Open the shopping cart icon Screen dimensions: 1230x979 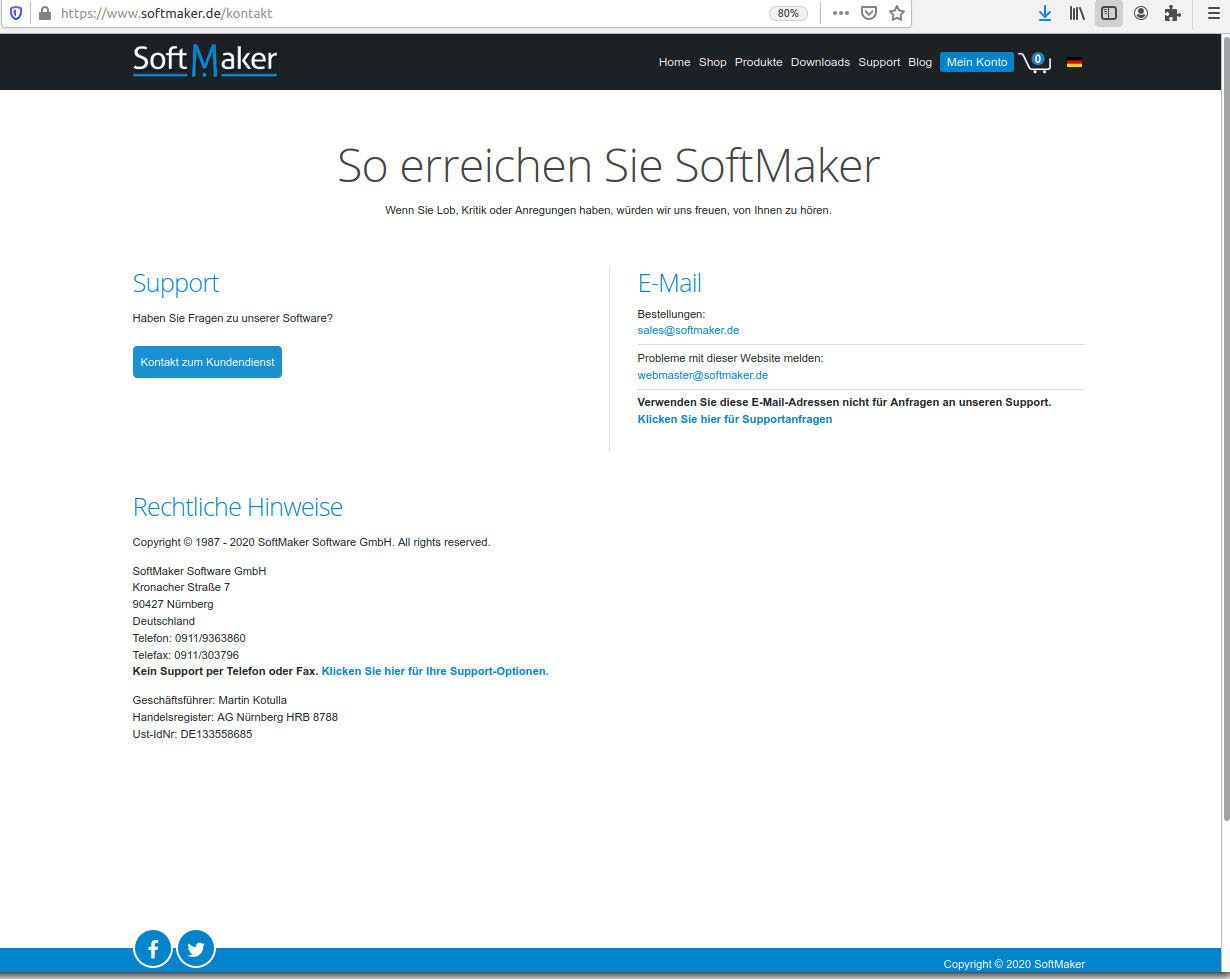click(1034, 63)
